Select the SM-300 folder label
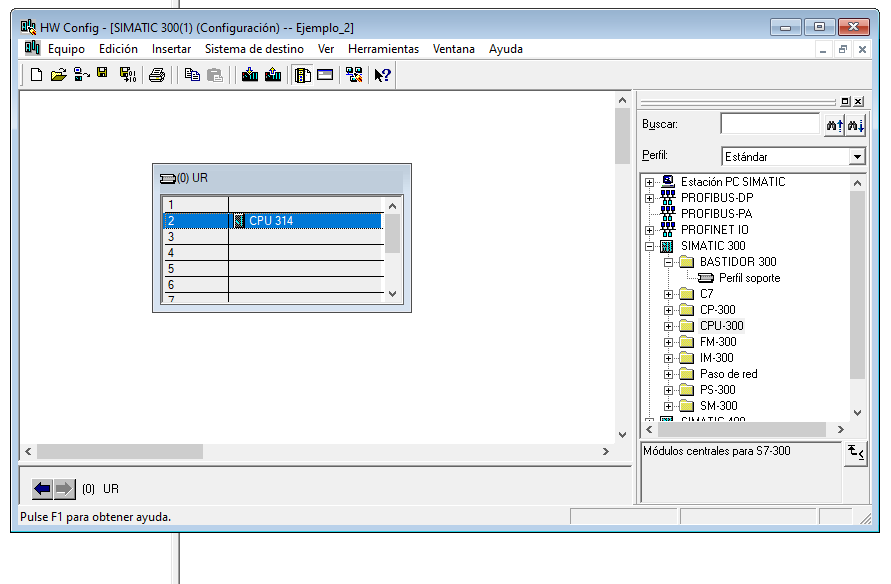This screenshot has width=891, height=584. (719, 406)
